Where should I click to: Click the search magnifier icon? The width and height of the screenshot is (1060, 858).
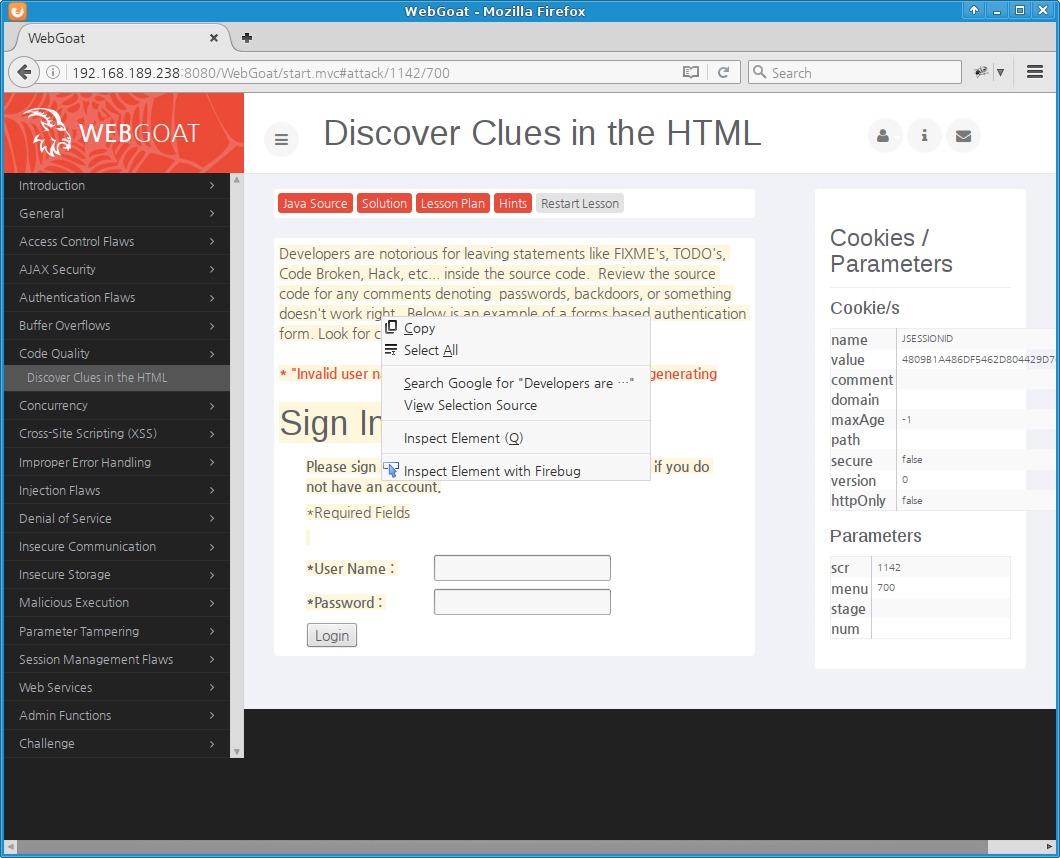click(x=760, y=72)
